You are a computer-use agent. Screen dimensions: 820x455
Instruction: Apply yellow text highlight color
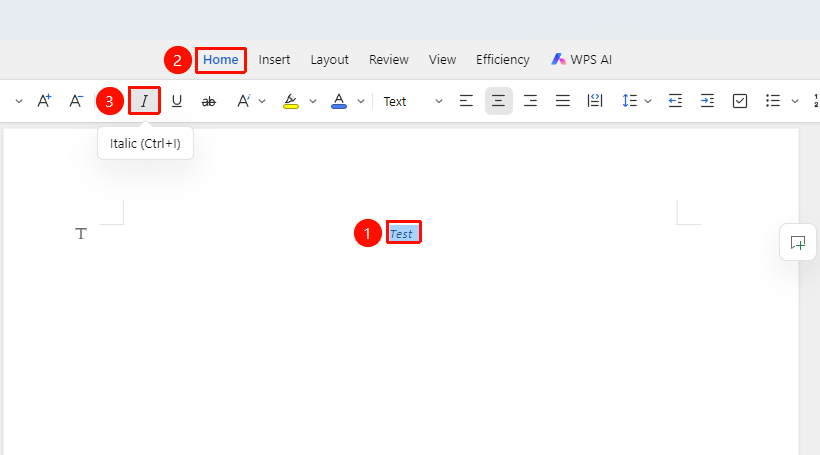[x=291, y=101]
